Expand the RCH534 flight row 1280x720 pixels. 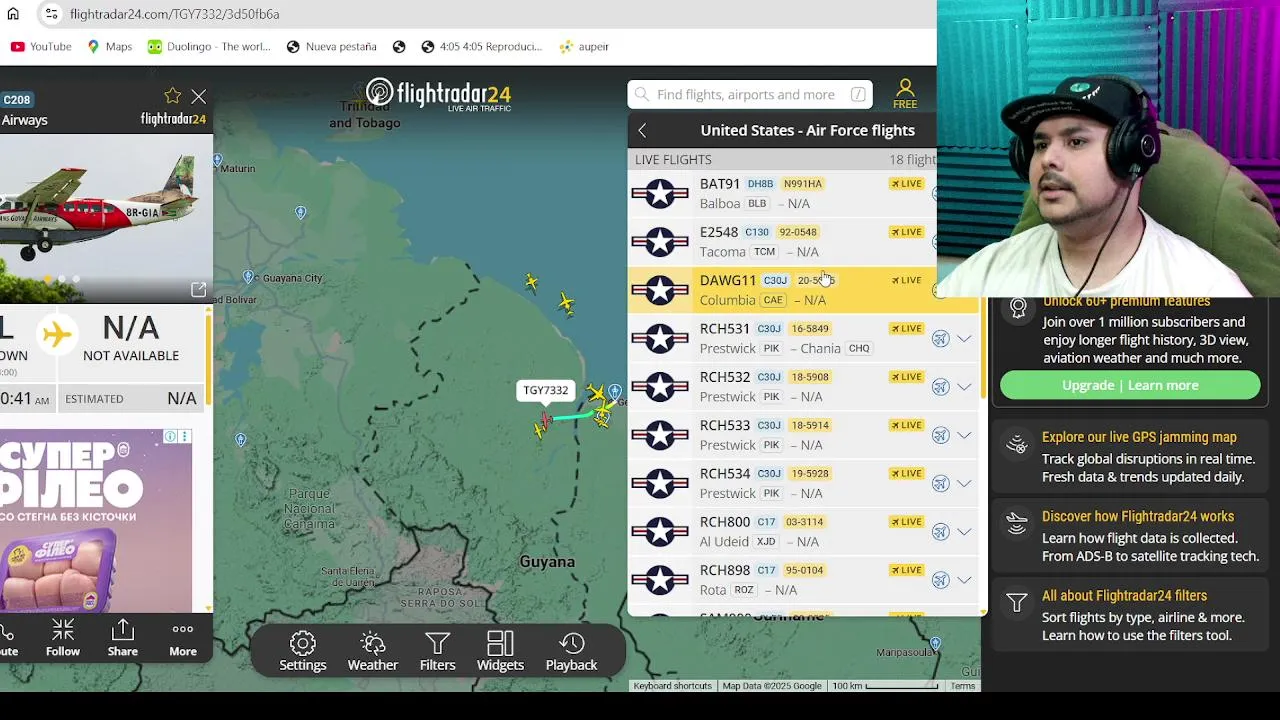pos(964,483)
